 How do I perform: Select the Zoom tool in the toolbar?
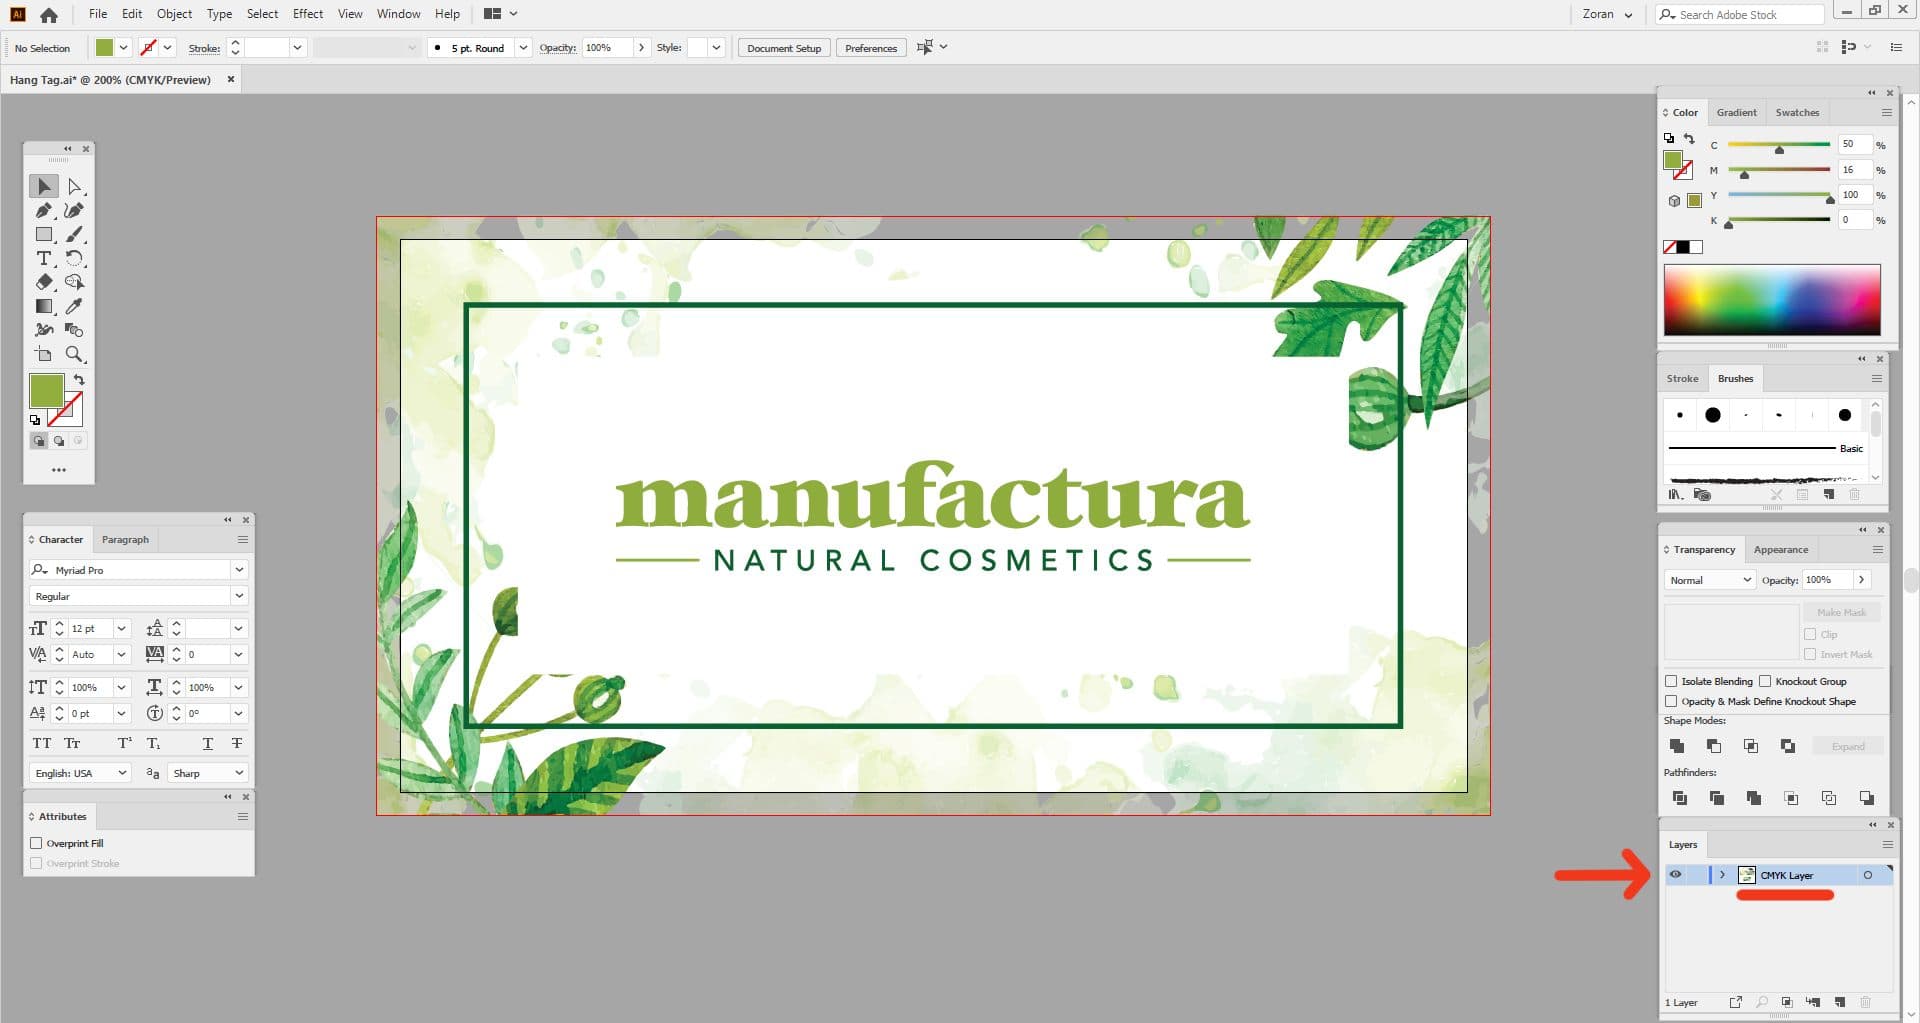coord(75,354)
